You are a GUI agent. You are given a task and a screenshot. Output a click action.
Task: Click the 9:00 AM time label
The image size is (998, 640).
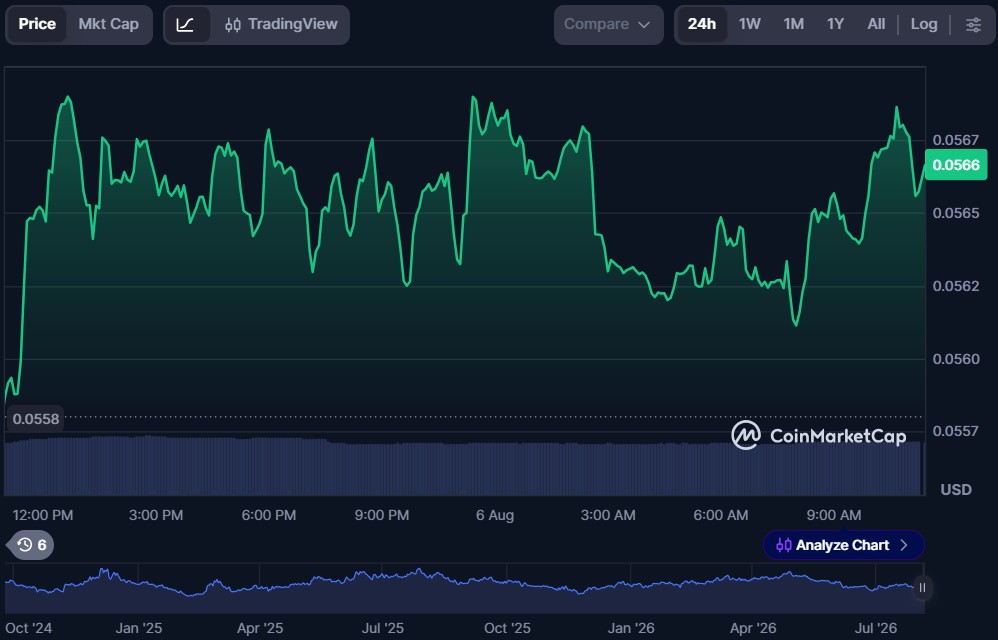point(834,515)
